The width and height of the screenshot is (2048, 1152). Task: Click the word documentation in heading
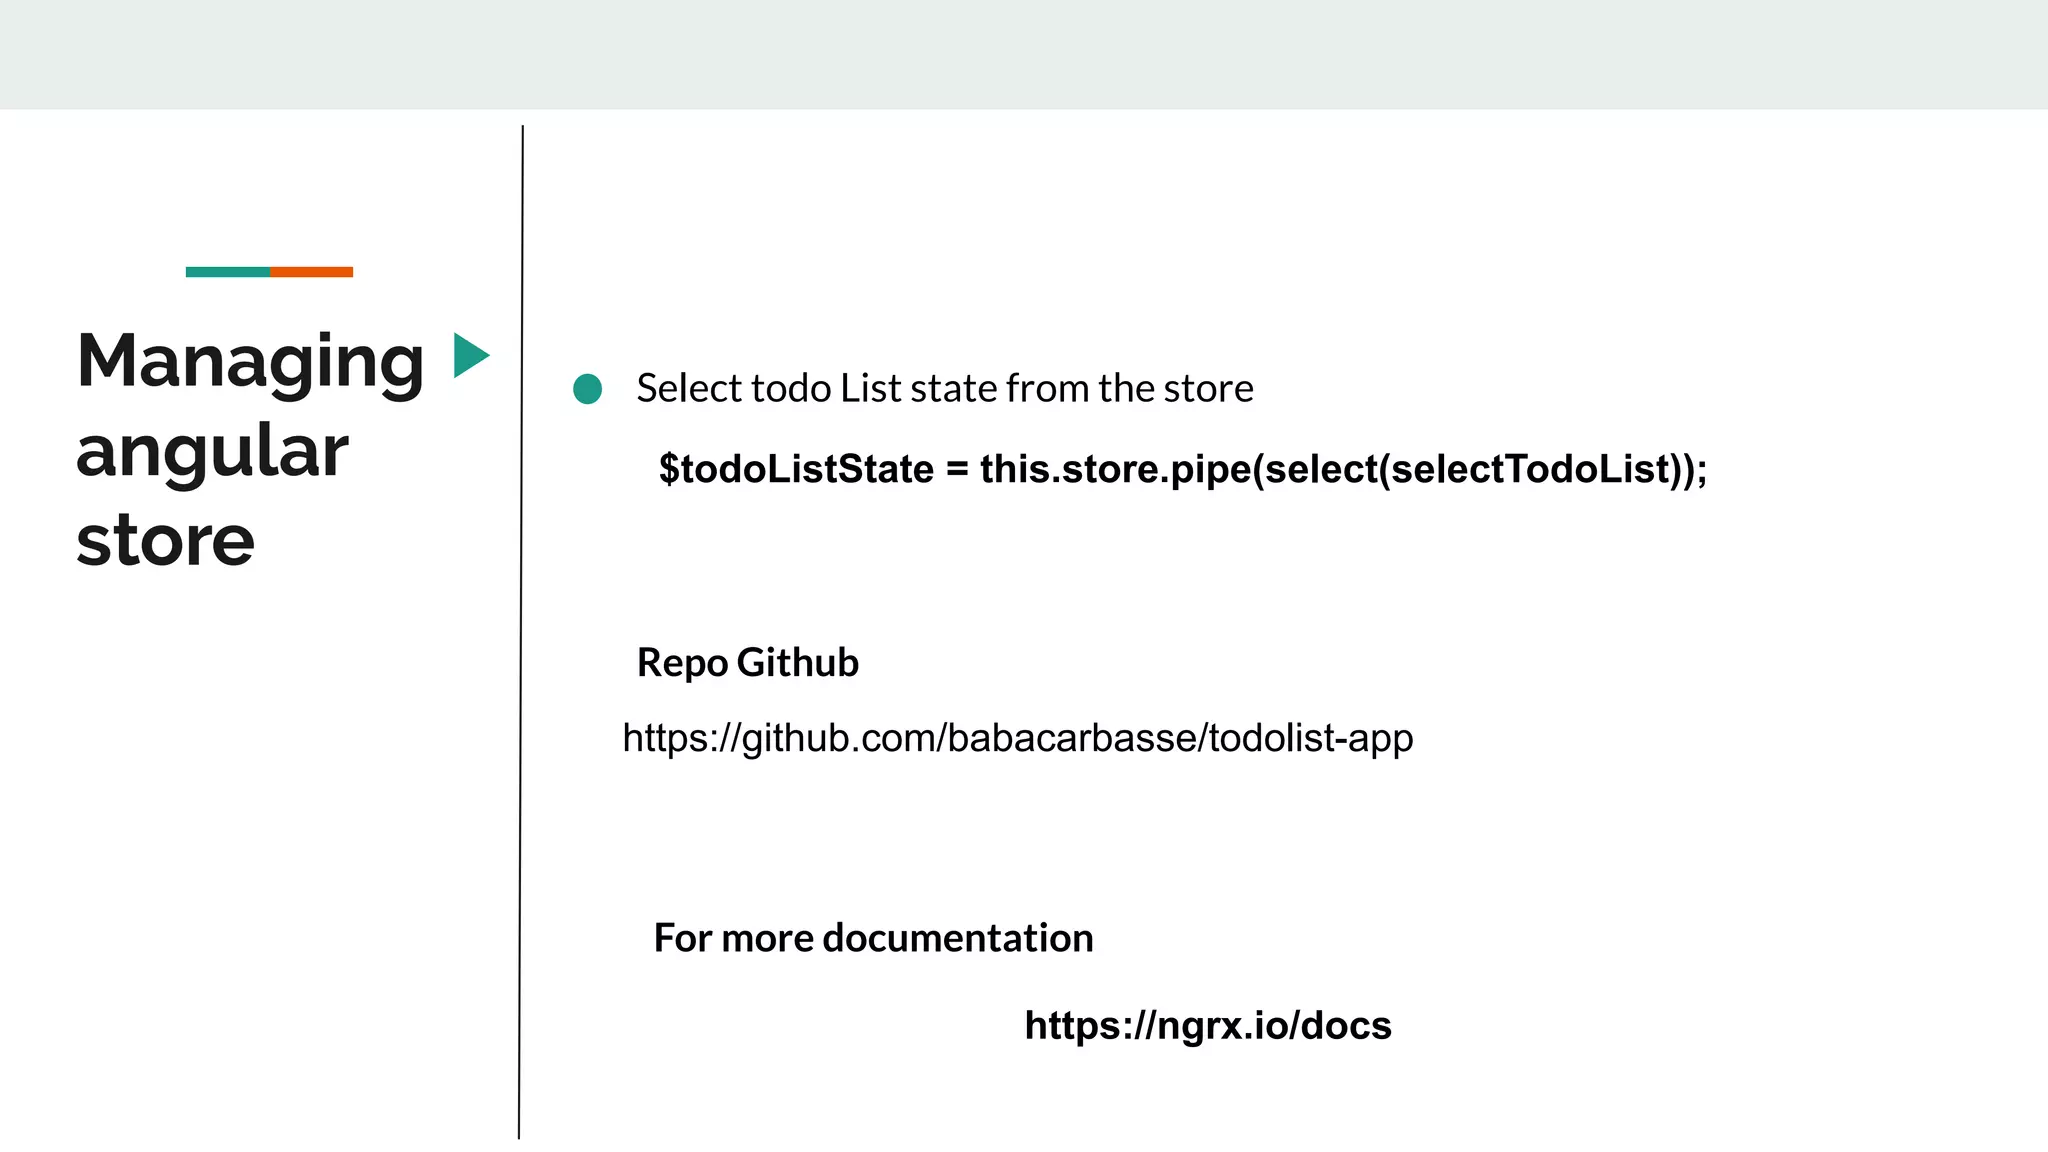957,938
